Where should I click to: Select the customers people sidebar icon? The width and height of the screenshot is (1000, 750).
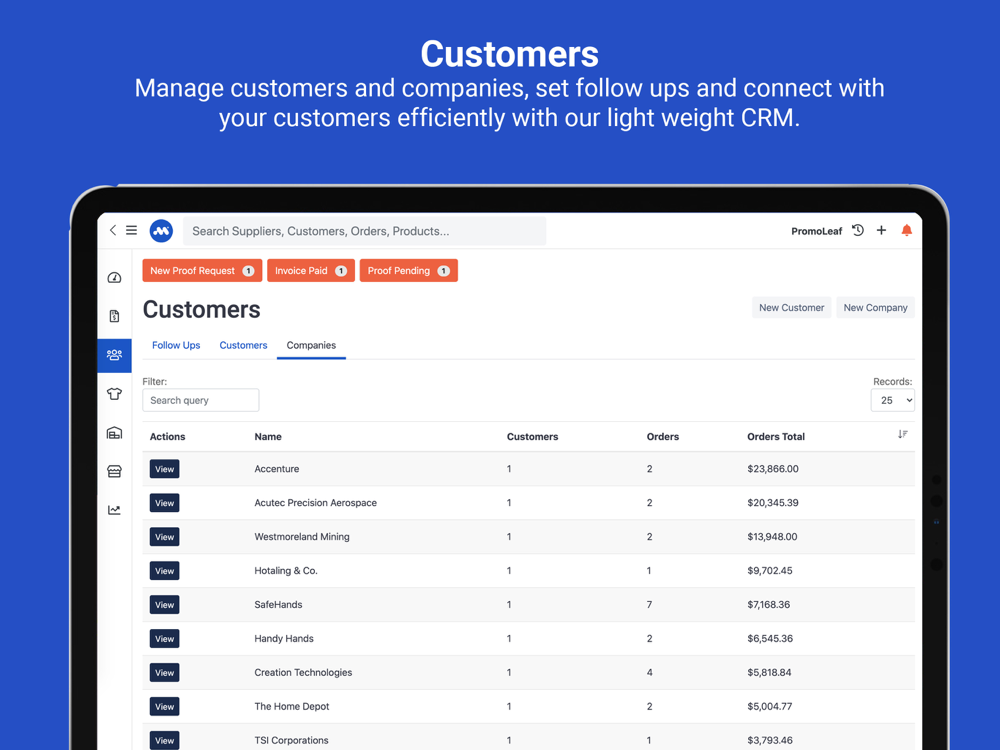pos(114,355)
